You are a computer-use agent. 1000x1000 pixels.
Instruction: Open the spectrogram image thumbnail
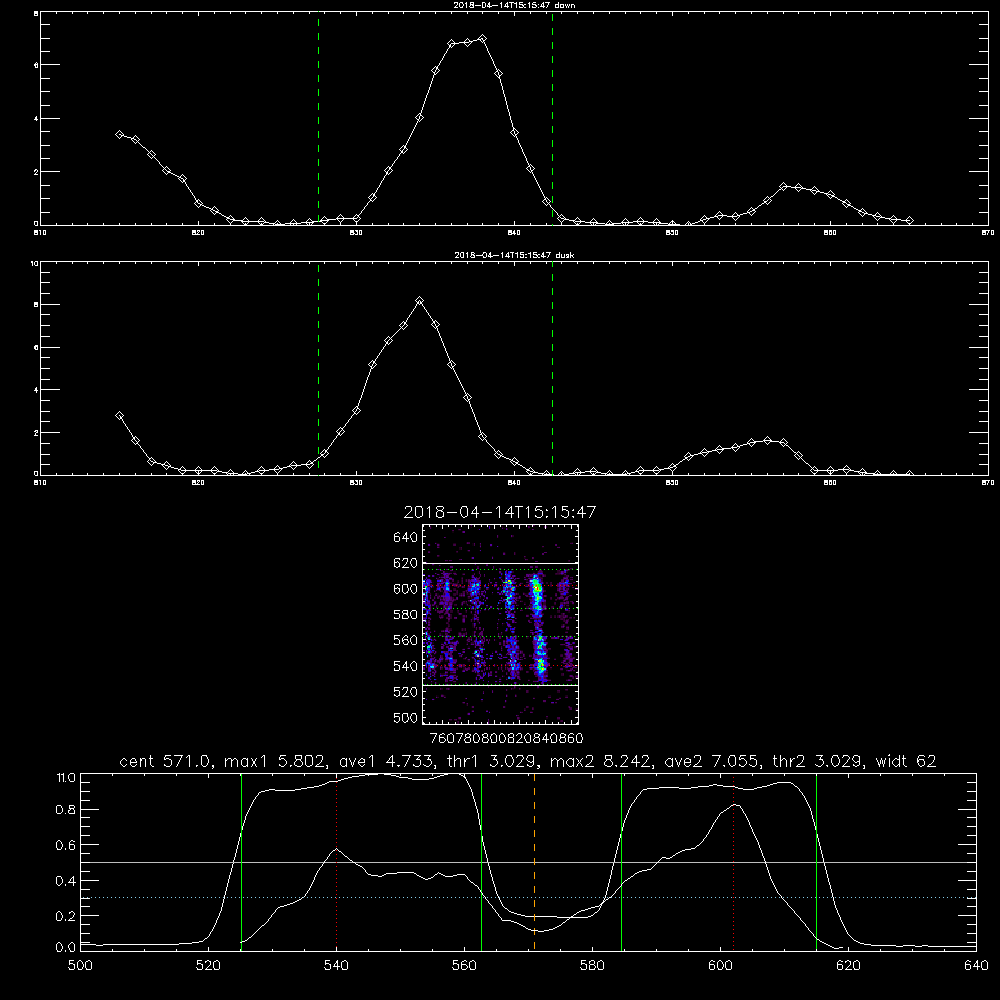[500, 624]
